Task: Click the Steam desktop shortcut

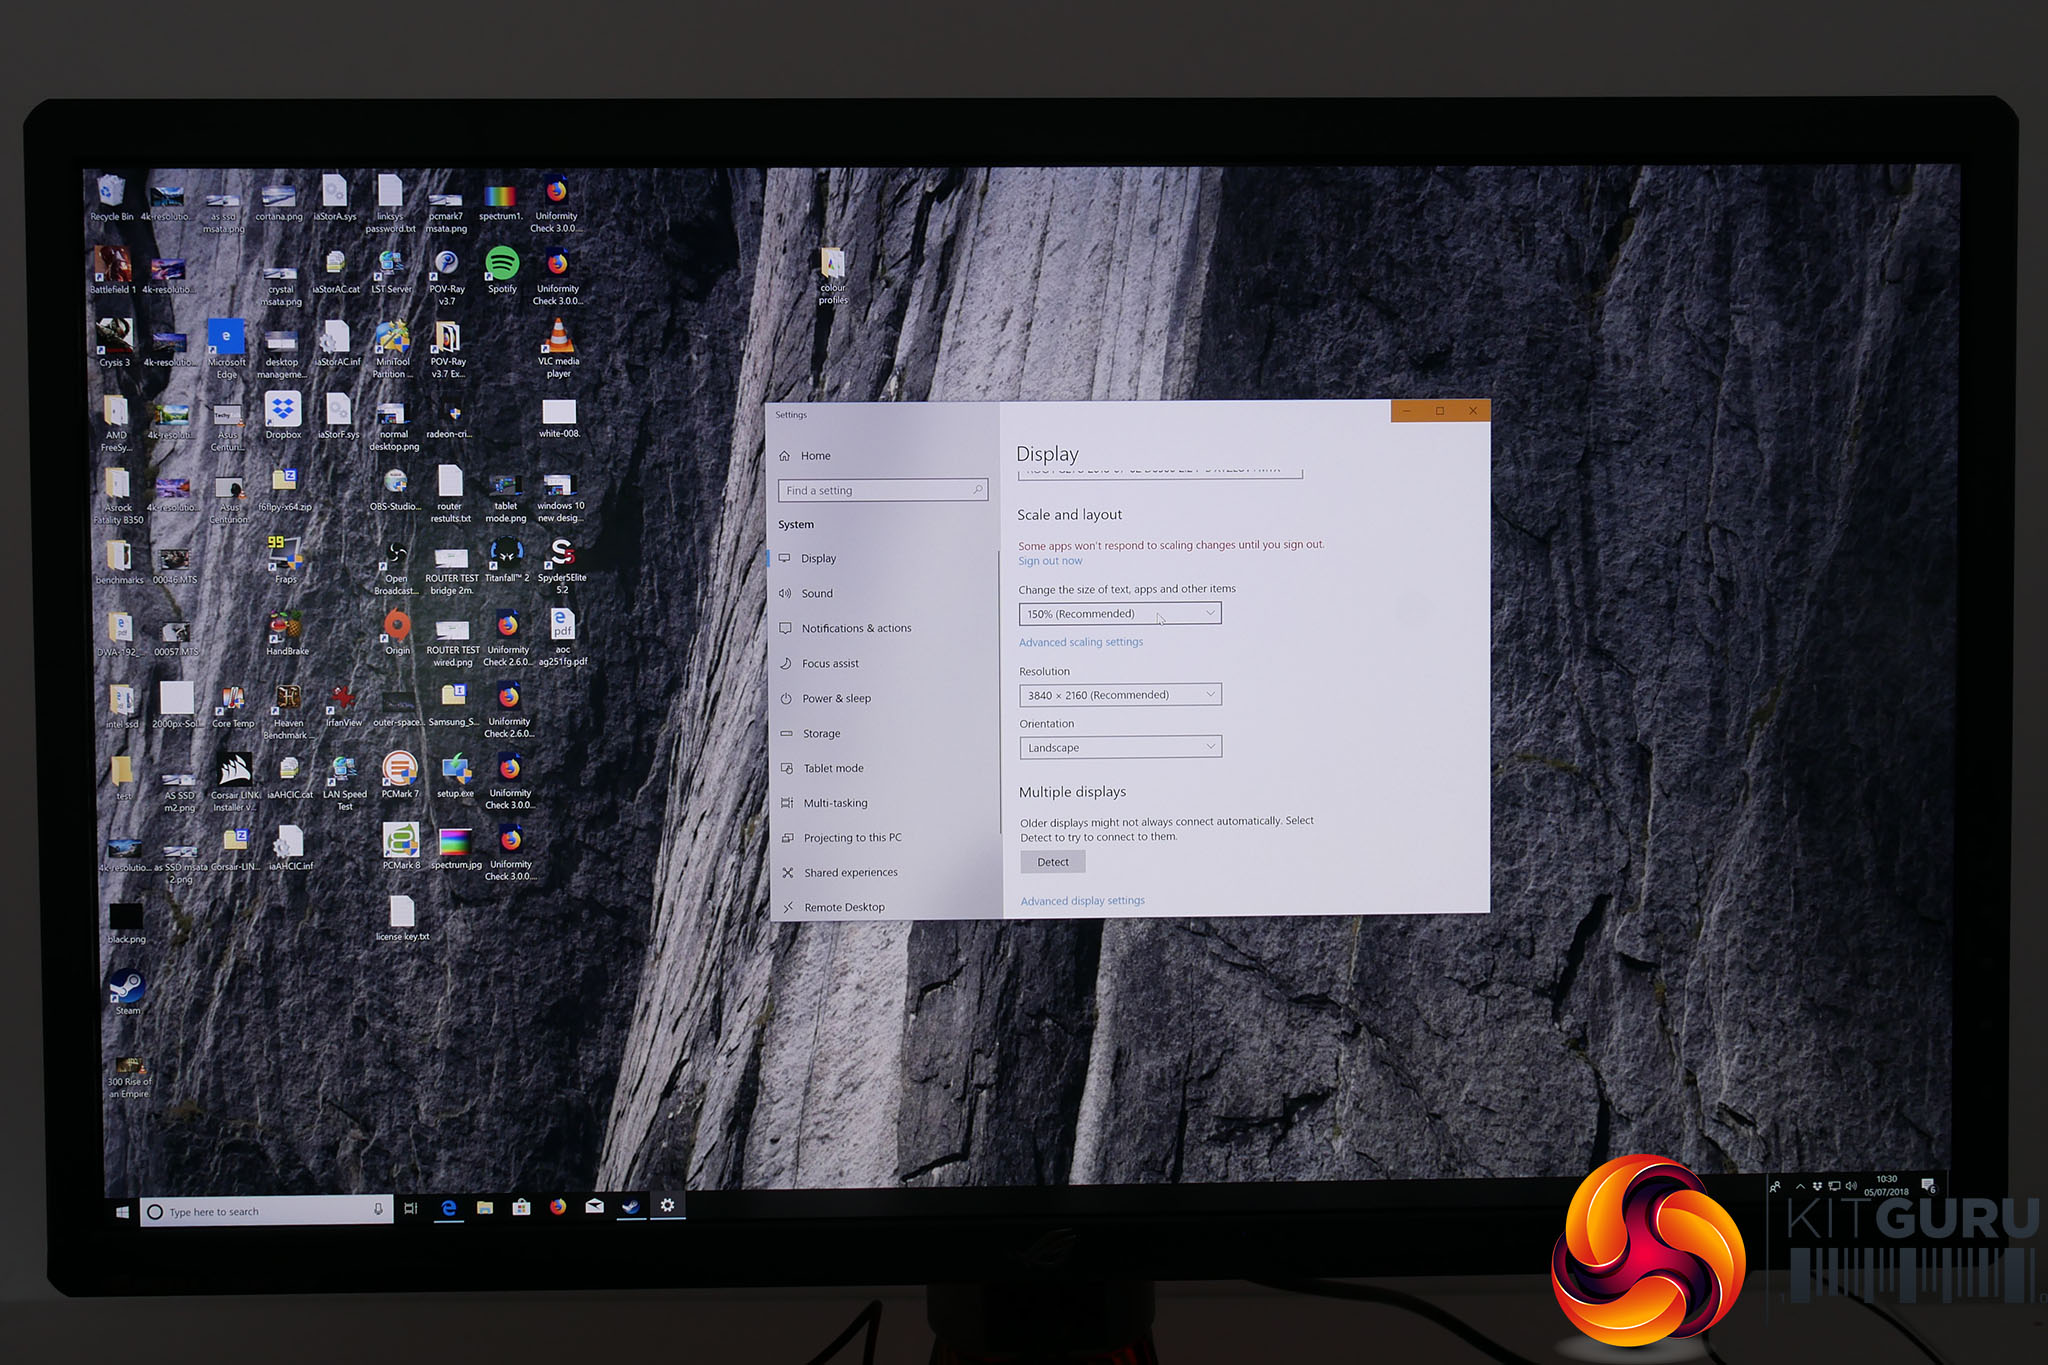Action: [x=127, y=988]
